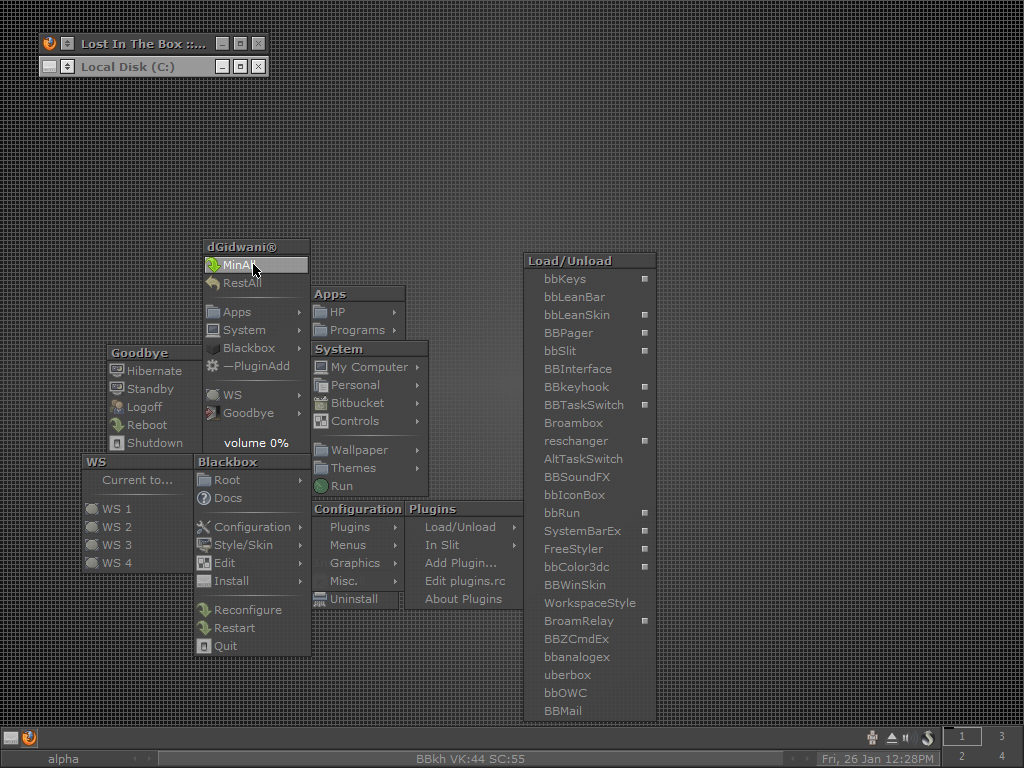Open Menus in Configuration menu
1024x768 pixels.
356,545
